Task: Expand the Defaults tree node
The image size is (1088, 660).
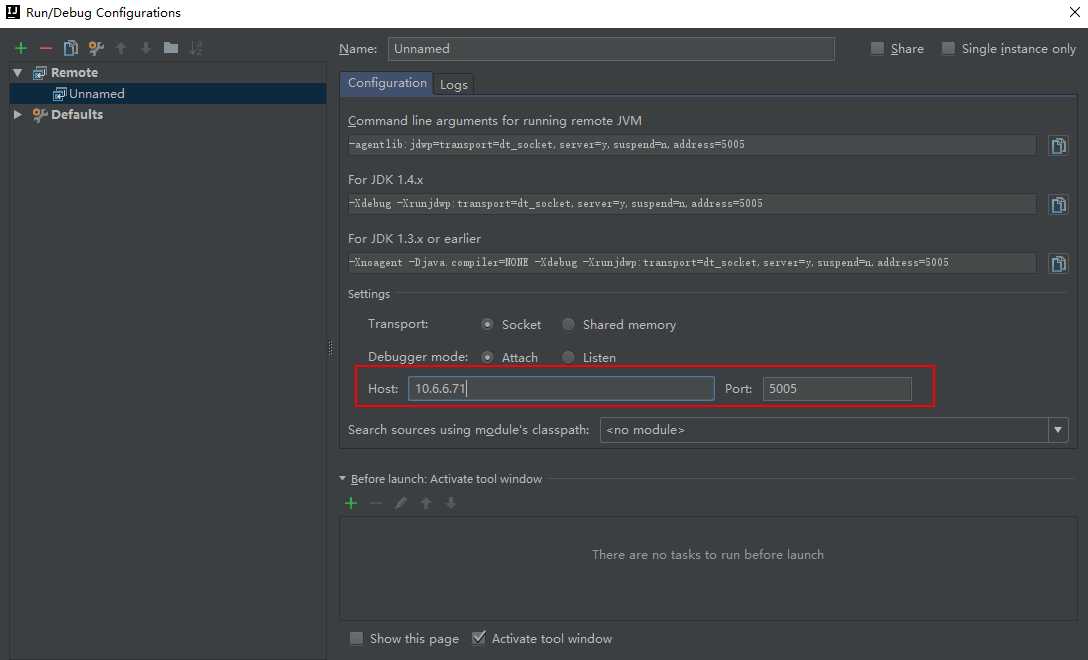Action: 18,115
